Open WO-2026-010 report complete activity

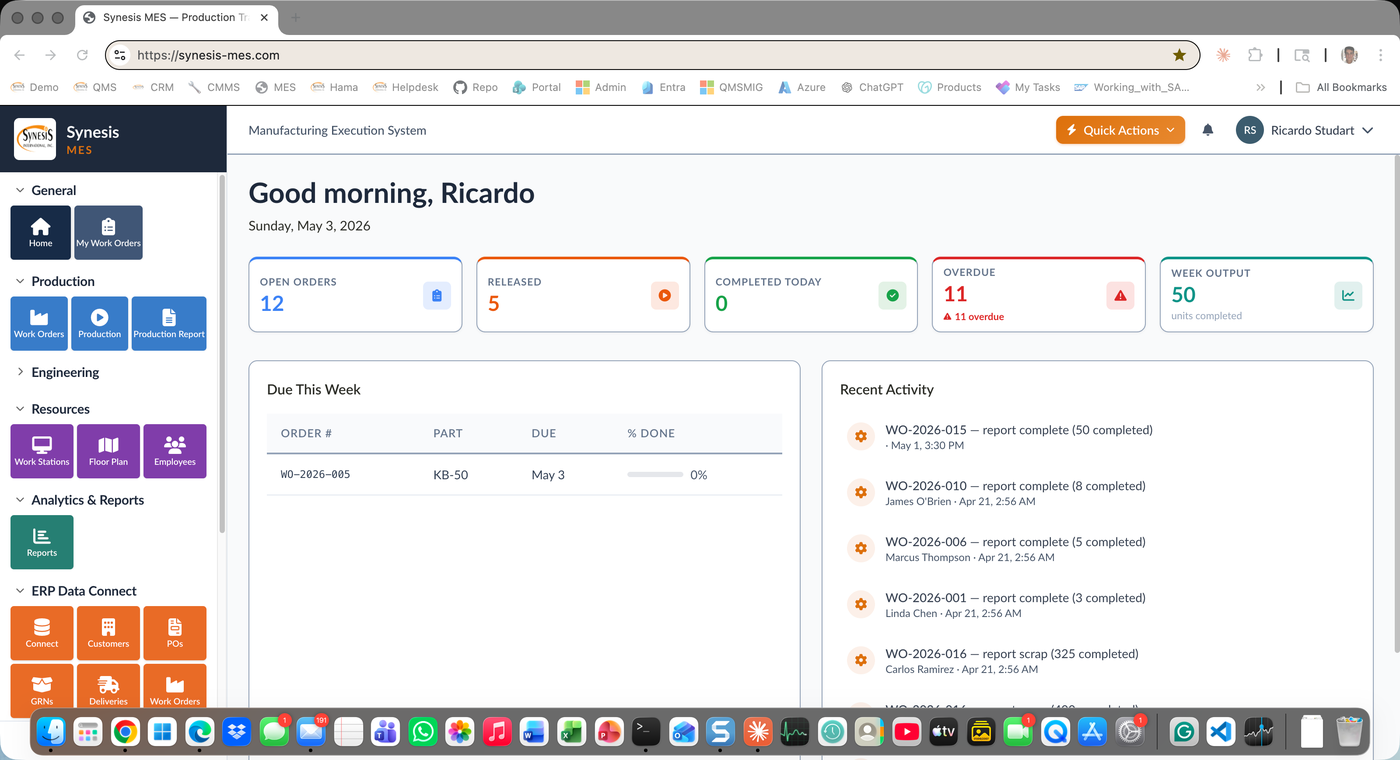tap(1015, 486)
